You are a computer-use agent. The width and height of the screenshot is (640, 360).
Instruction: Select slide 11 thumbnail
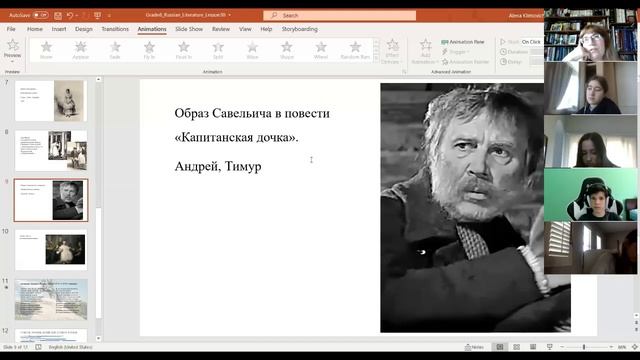coord(51,299)
